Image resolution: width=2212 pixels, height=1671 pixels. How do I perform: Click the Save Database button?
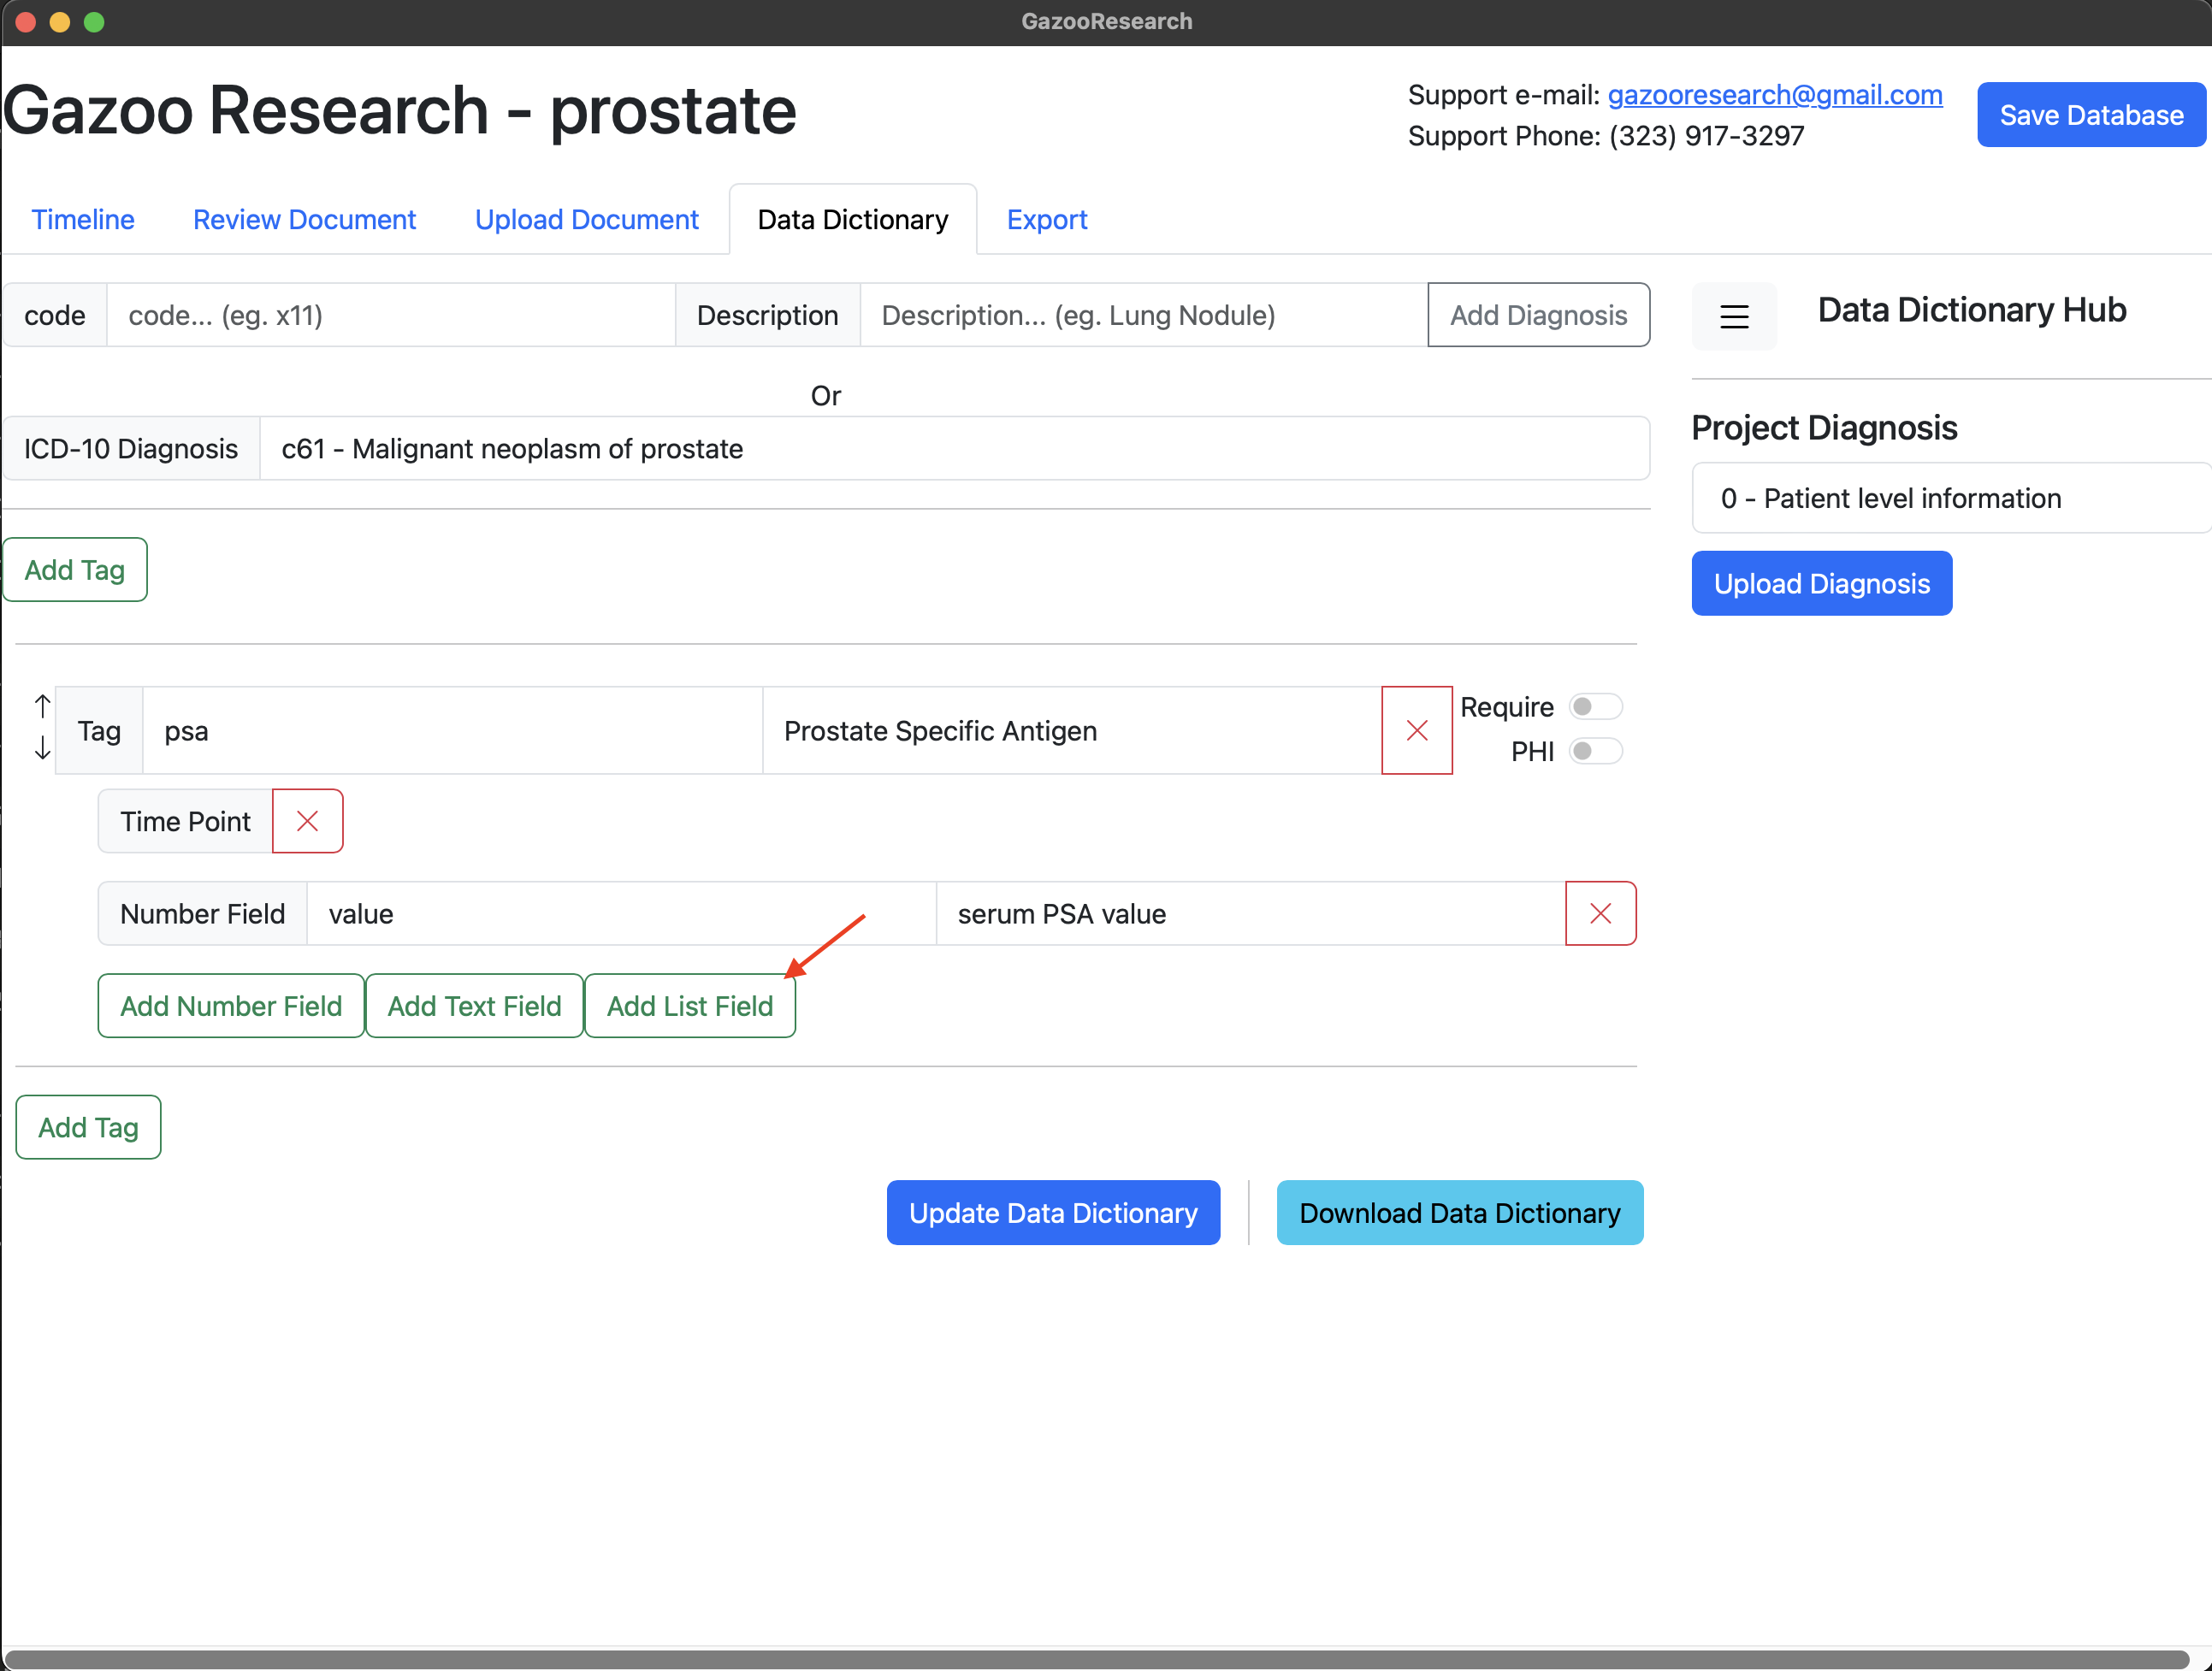pyautogui.click(x=2090, y=115)
